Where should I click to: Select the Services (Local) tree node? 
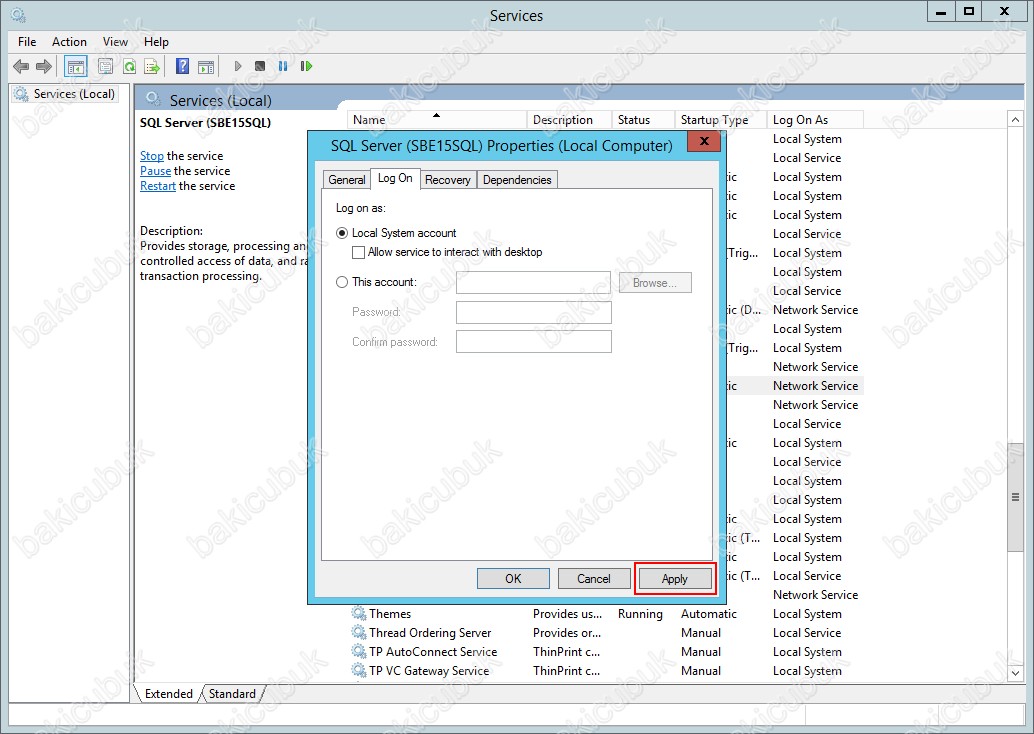[66, 94]
